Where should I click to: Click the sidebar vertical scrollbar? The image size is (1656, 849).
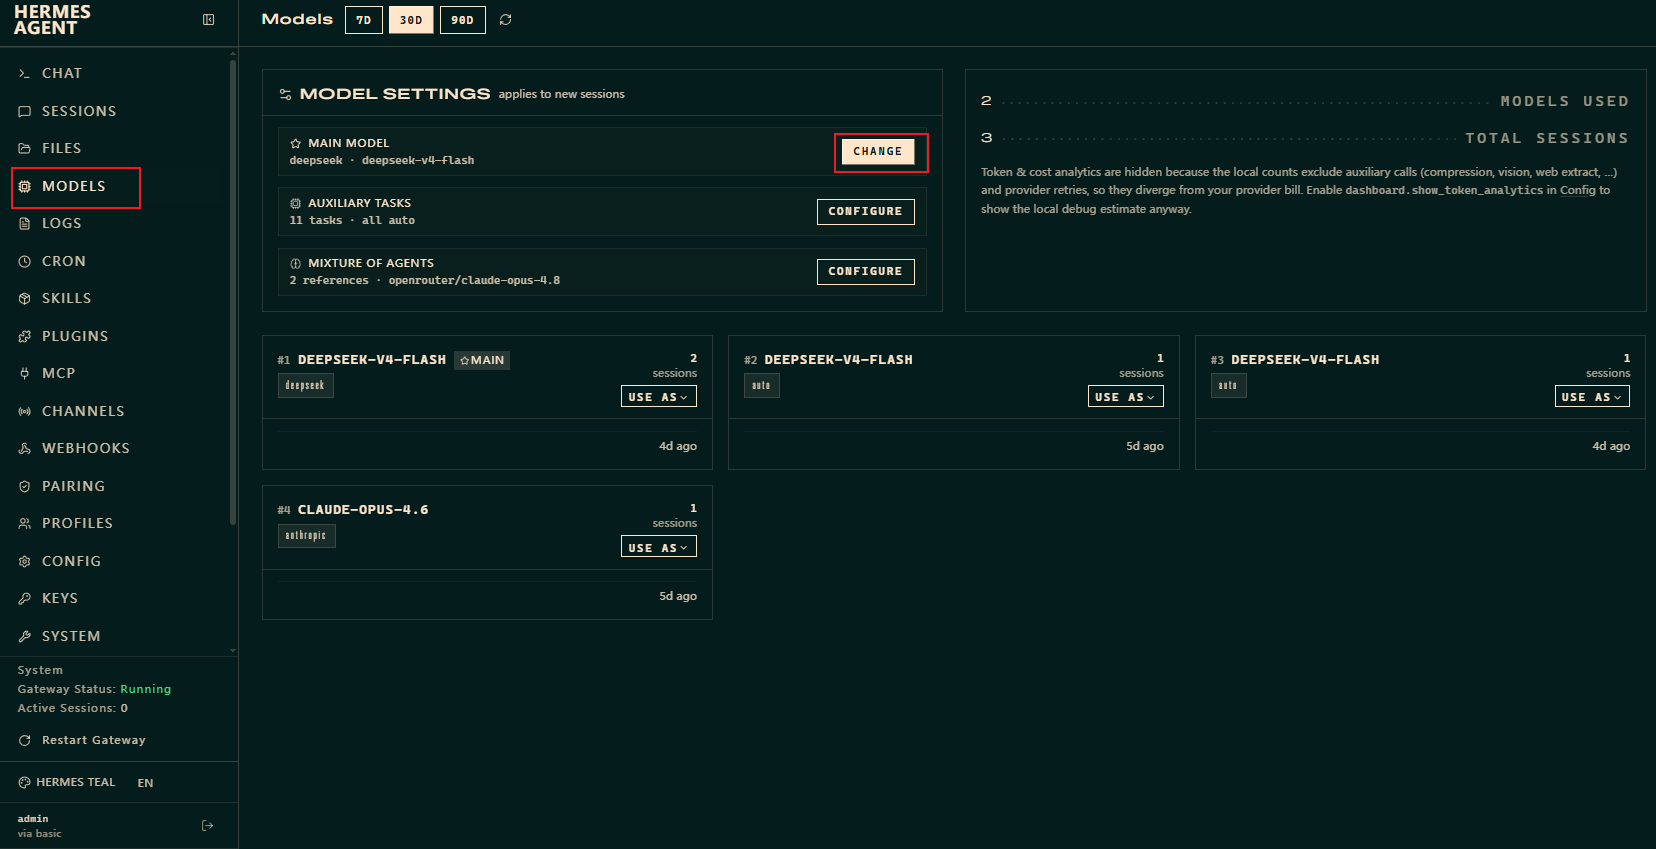tap(233, 292)
